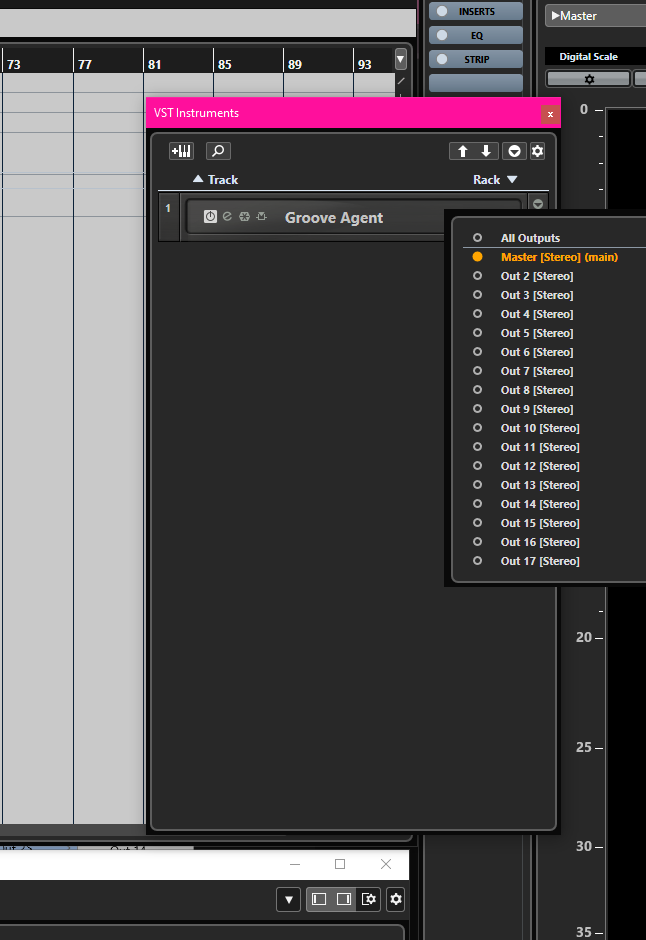Open the VST Quick Controls round arrow menu

click(x=514, y=151)
